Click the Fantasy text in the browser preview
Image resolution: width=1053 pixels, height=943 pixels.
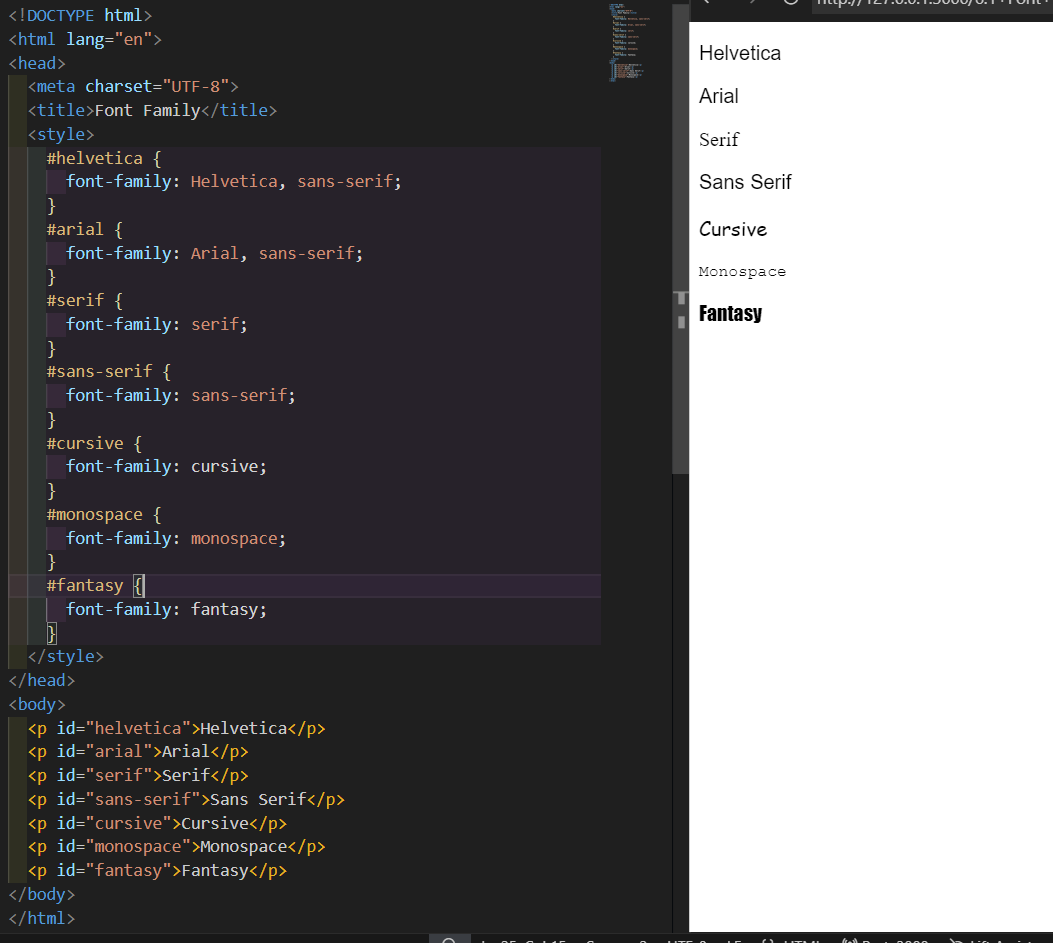729,313
